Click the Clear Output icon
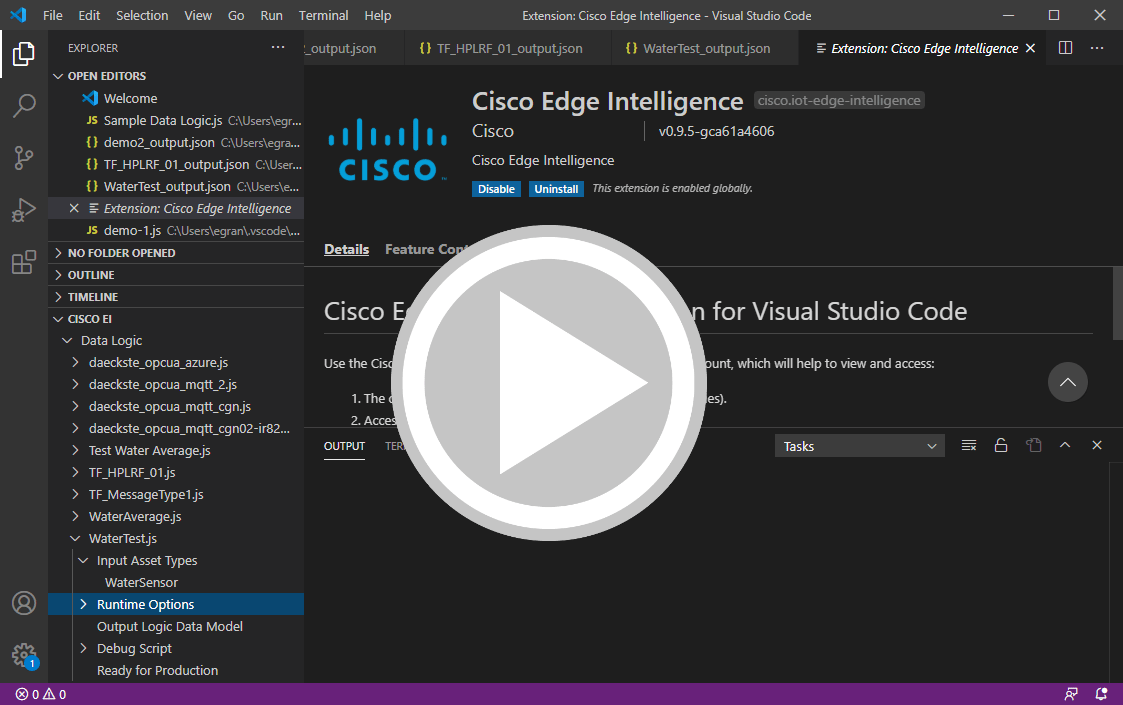This screenshot has height=705, width=1123. [969, 446]
